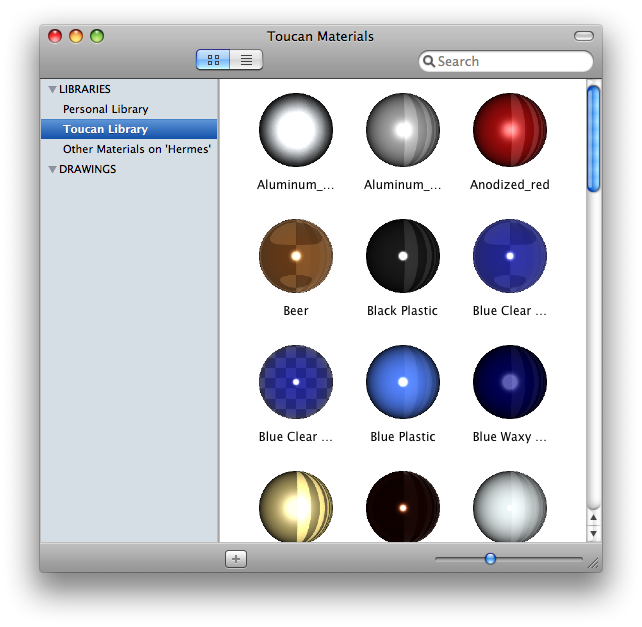Click the checkered Blue Clear material sphere
Screen dimensions: 642x627
point(296,382)
